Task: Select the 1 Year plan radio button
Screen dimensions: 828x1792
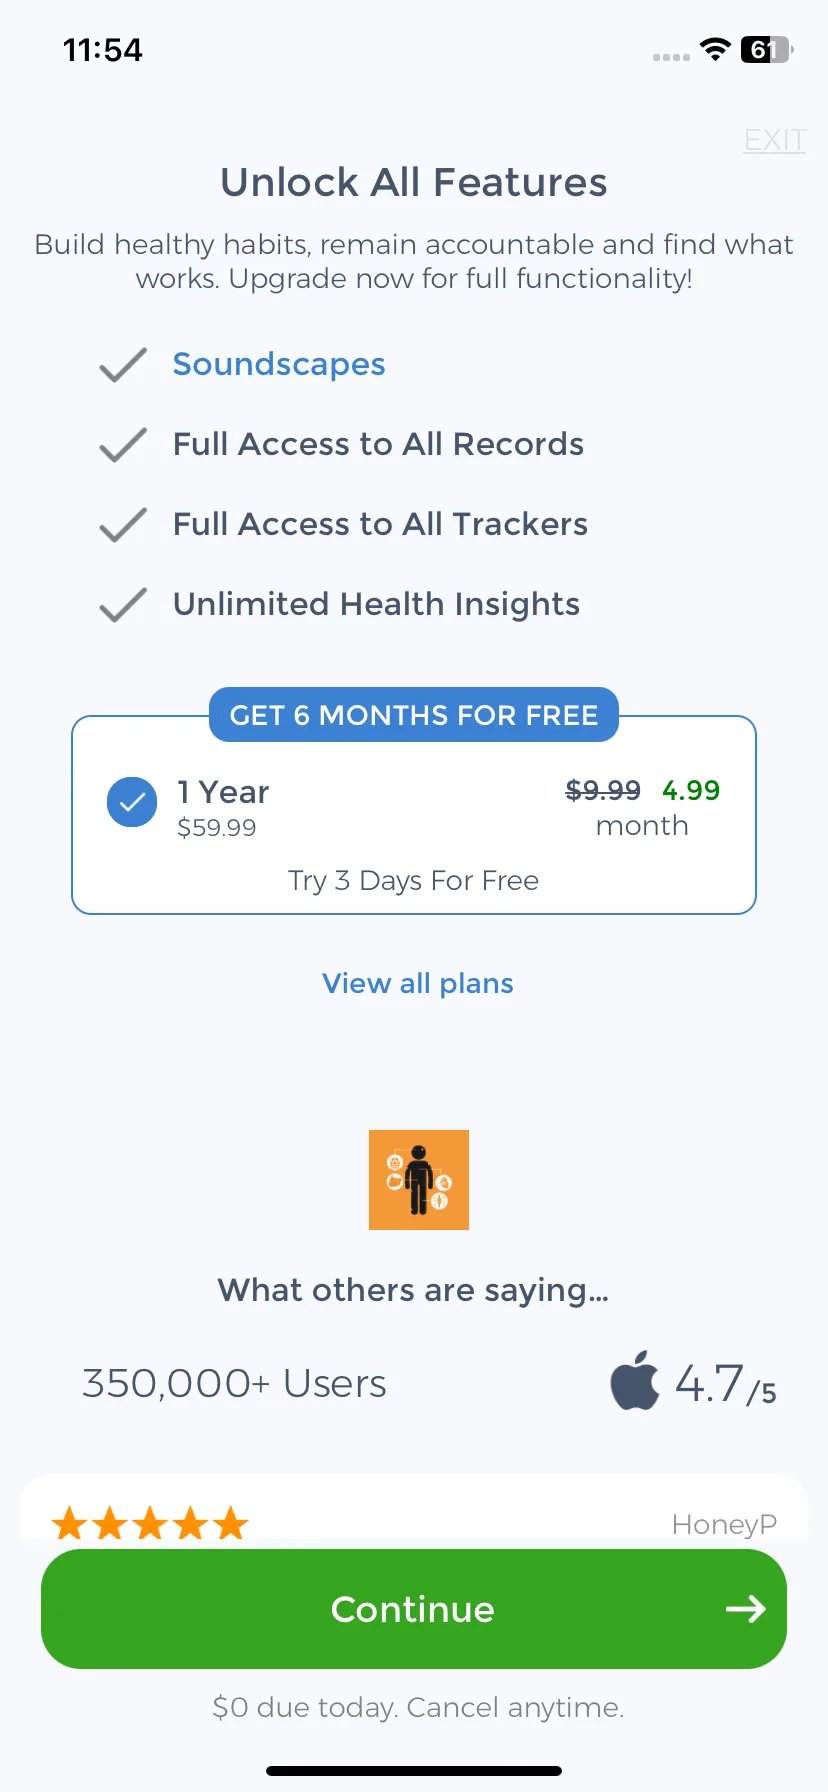Action: click(x=132, y=802)
